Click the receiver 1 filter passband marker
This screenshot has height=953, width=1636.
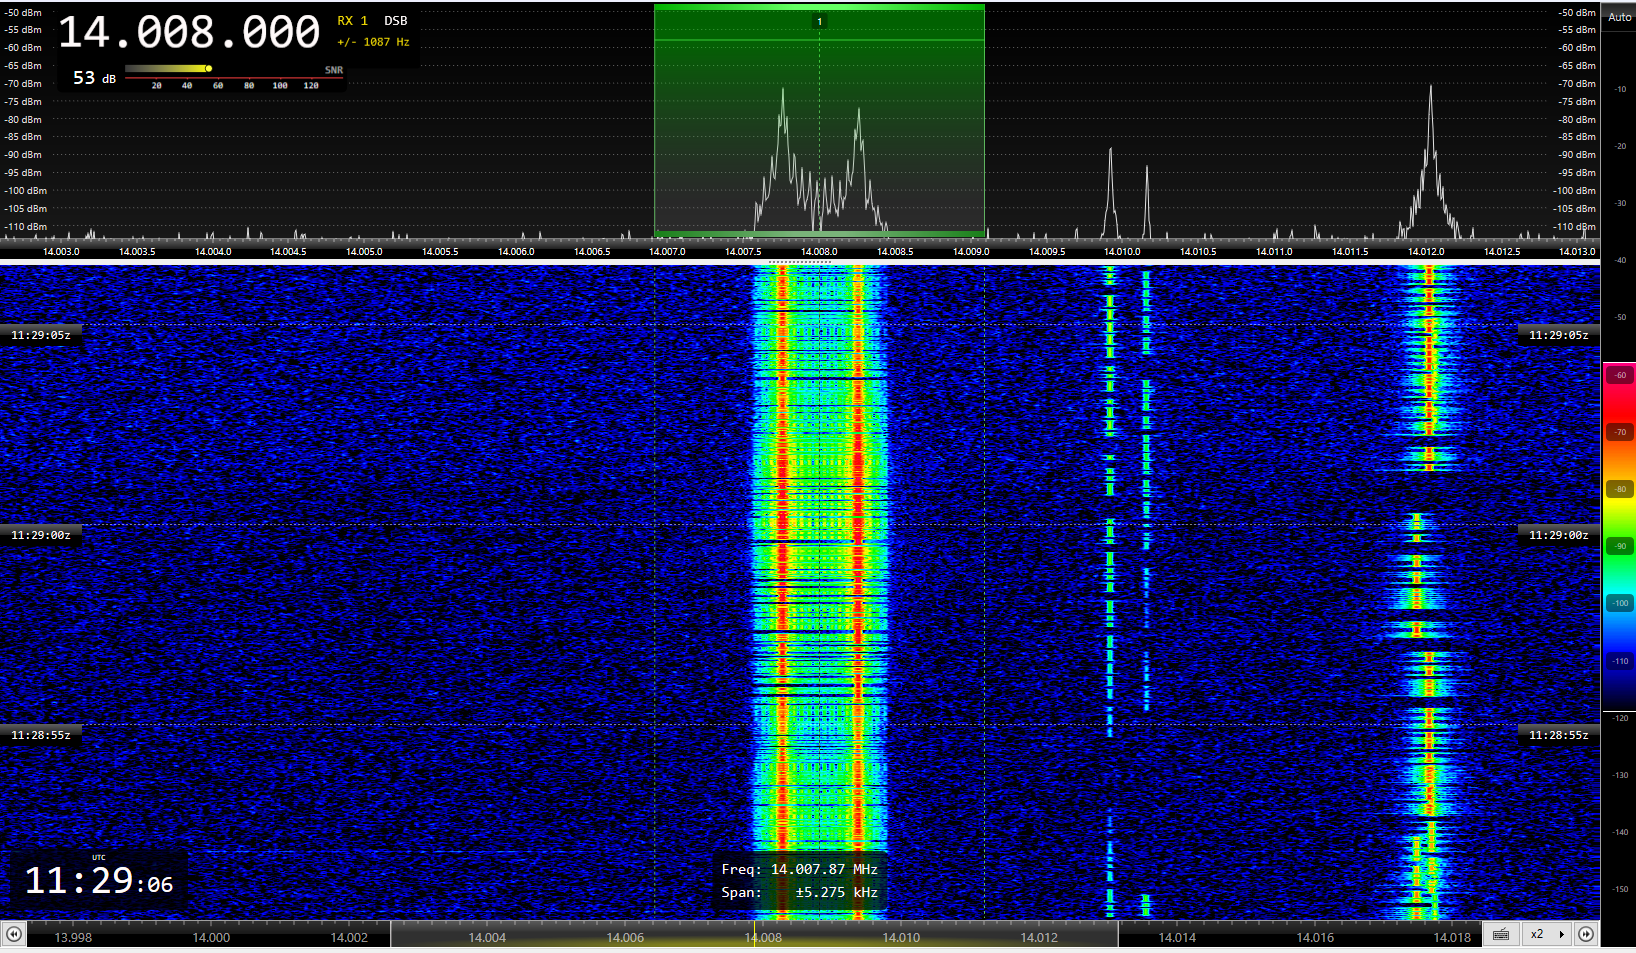pos(819,21)
